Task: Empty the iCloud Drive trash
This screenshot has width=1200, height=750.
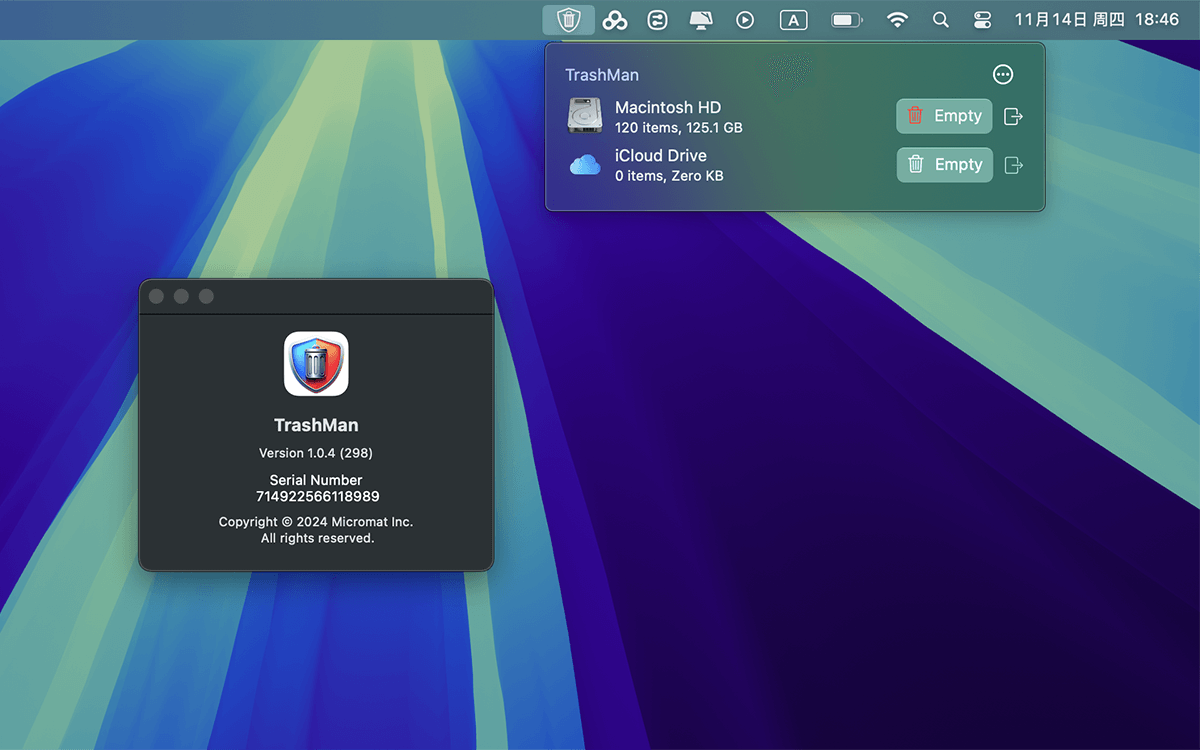Action: pos(944,165)
